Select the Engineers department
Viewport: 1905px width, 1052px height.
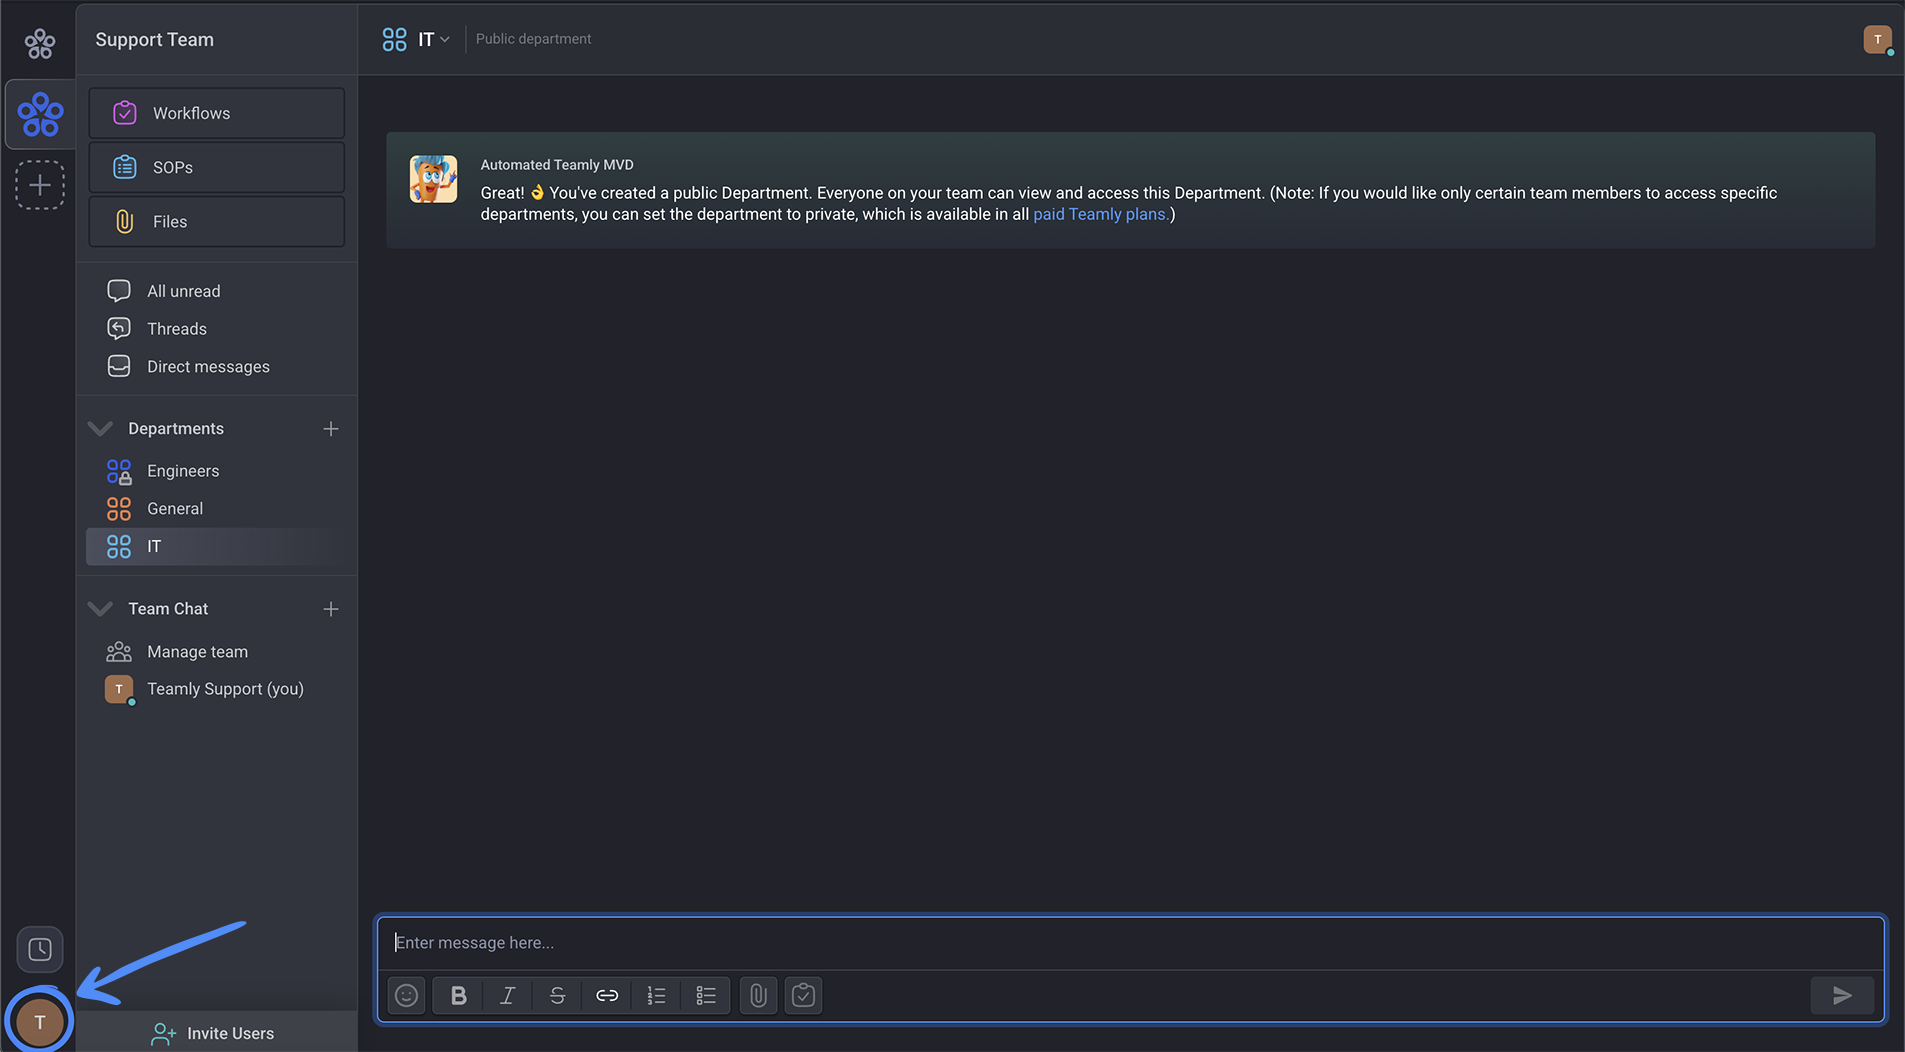(216, 471)
